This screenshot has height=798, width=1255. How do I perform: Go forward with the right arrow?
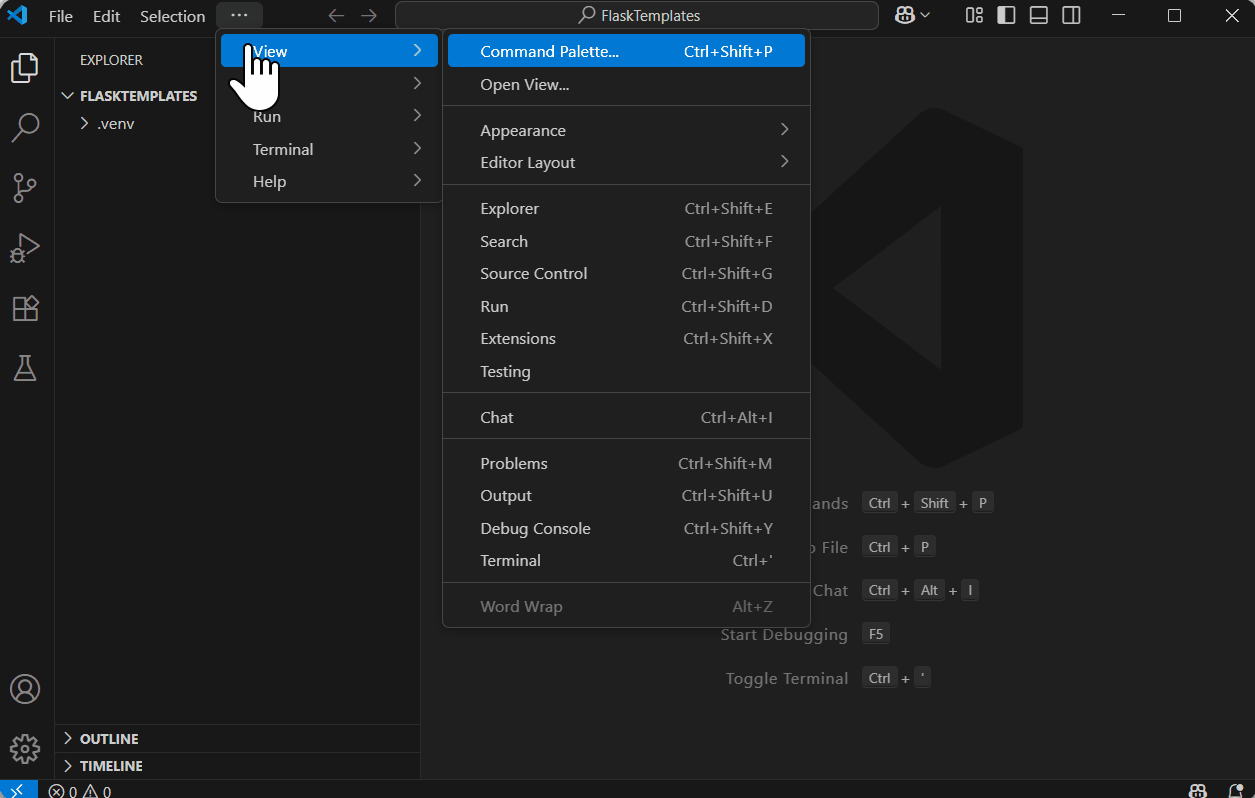pos(369,16)
